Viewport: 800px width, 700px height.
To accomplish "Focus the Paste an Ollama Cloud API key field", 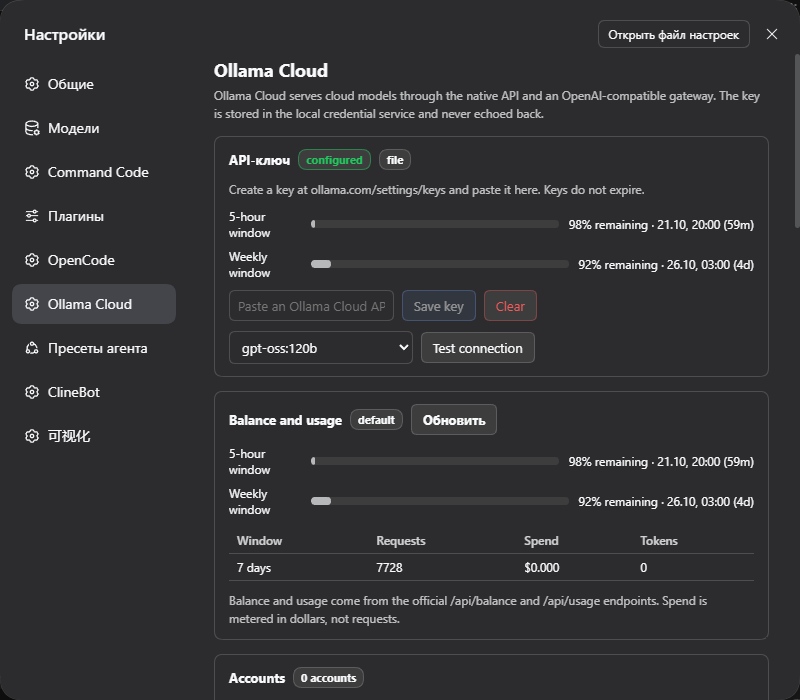I will pyautogui.click(x=311, y=306).
